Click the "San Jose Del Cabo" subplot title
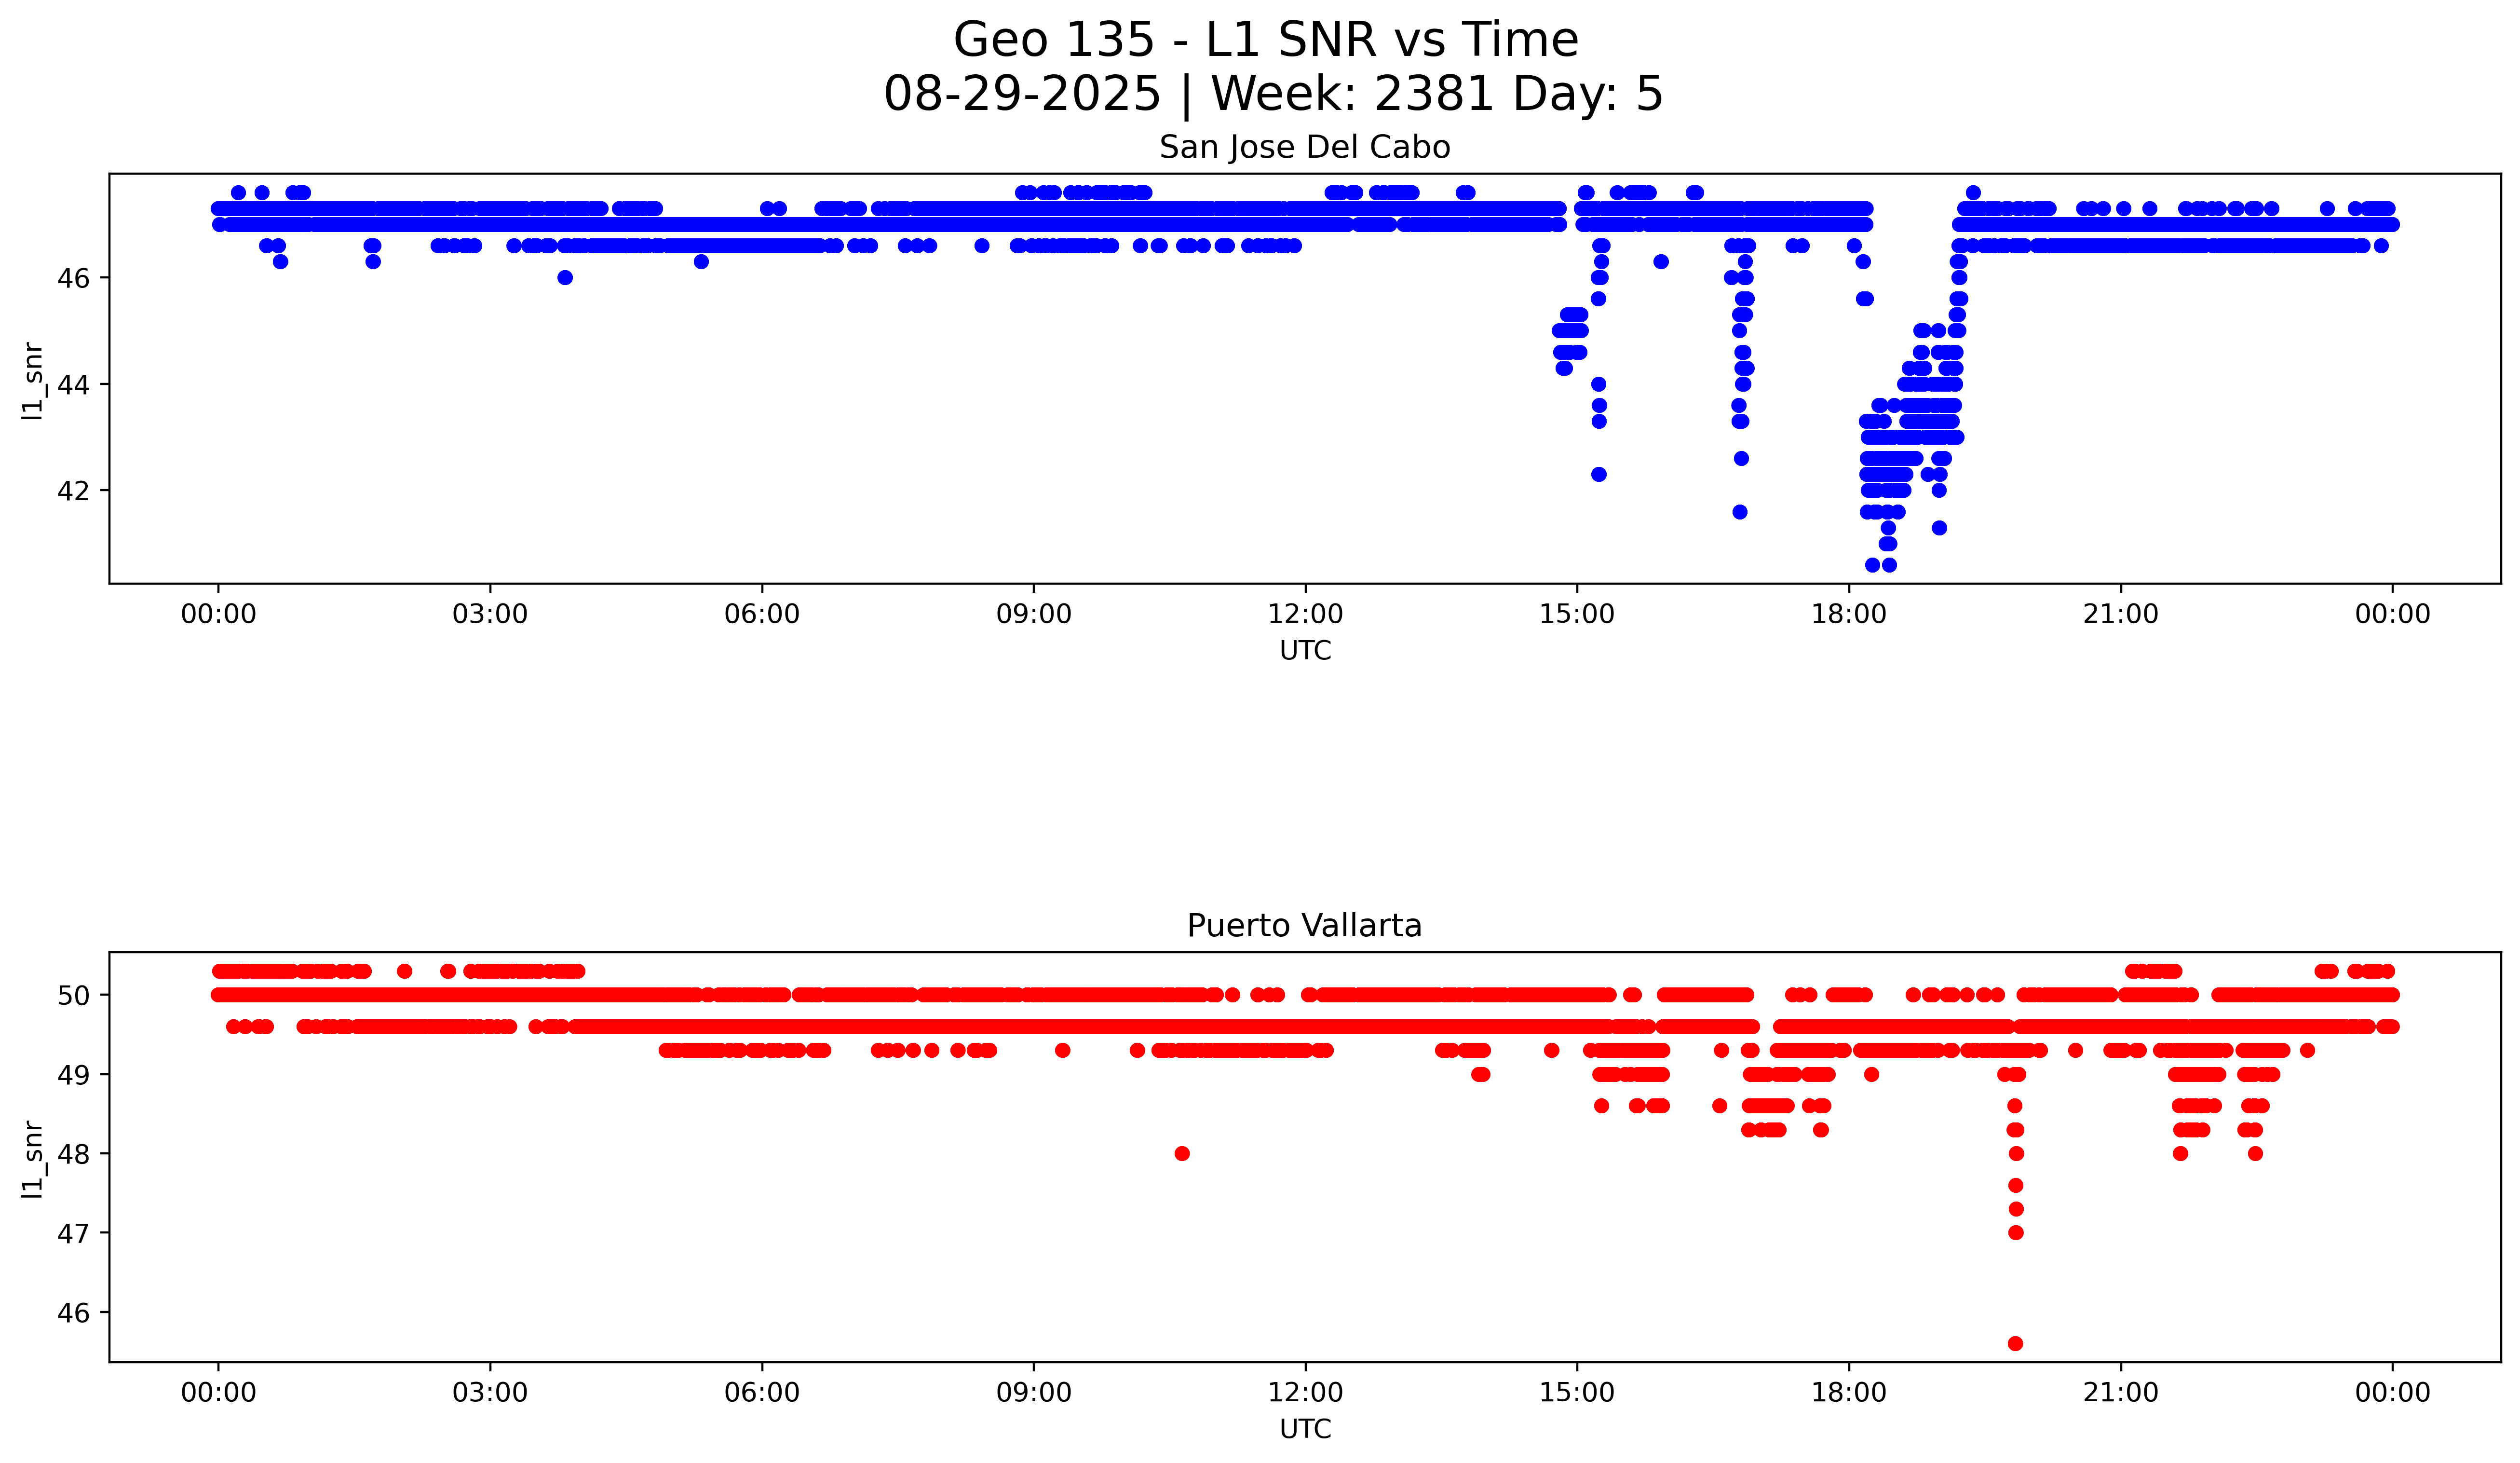 click(x=1304, y=148)
